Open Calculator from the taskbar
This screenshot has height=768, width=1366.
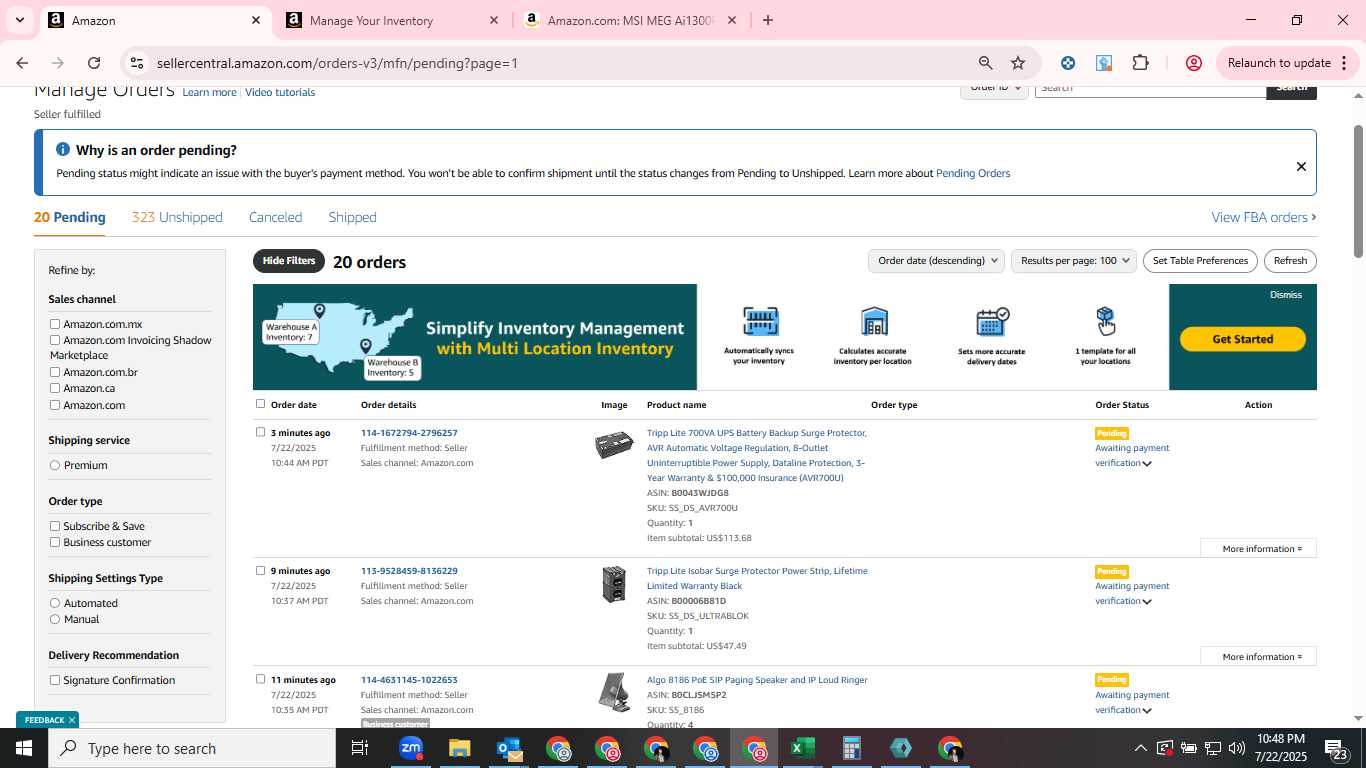pyautogui.click(x=851, y=748)
